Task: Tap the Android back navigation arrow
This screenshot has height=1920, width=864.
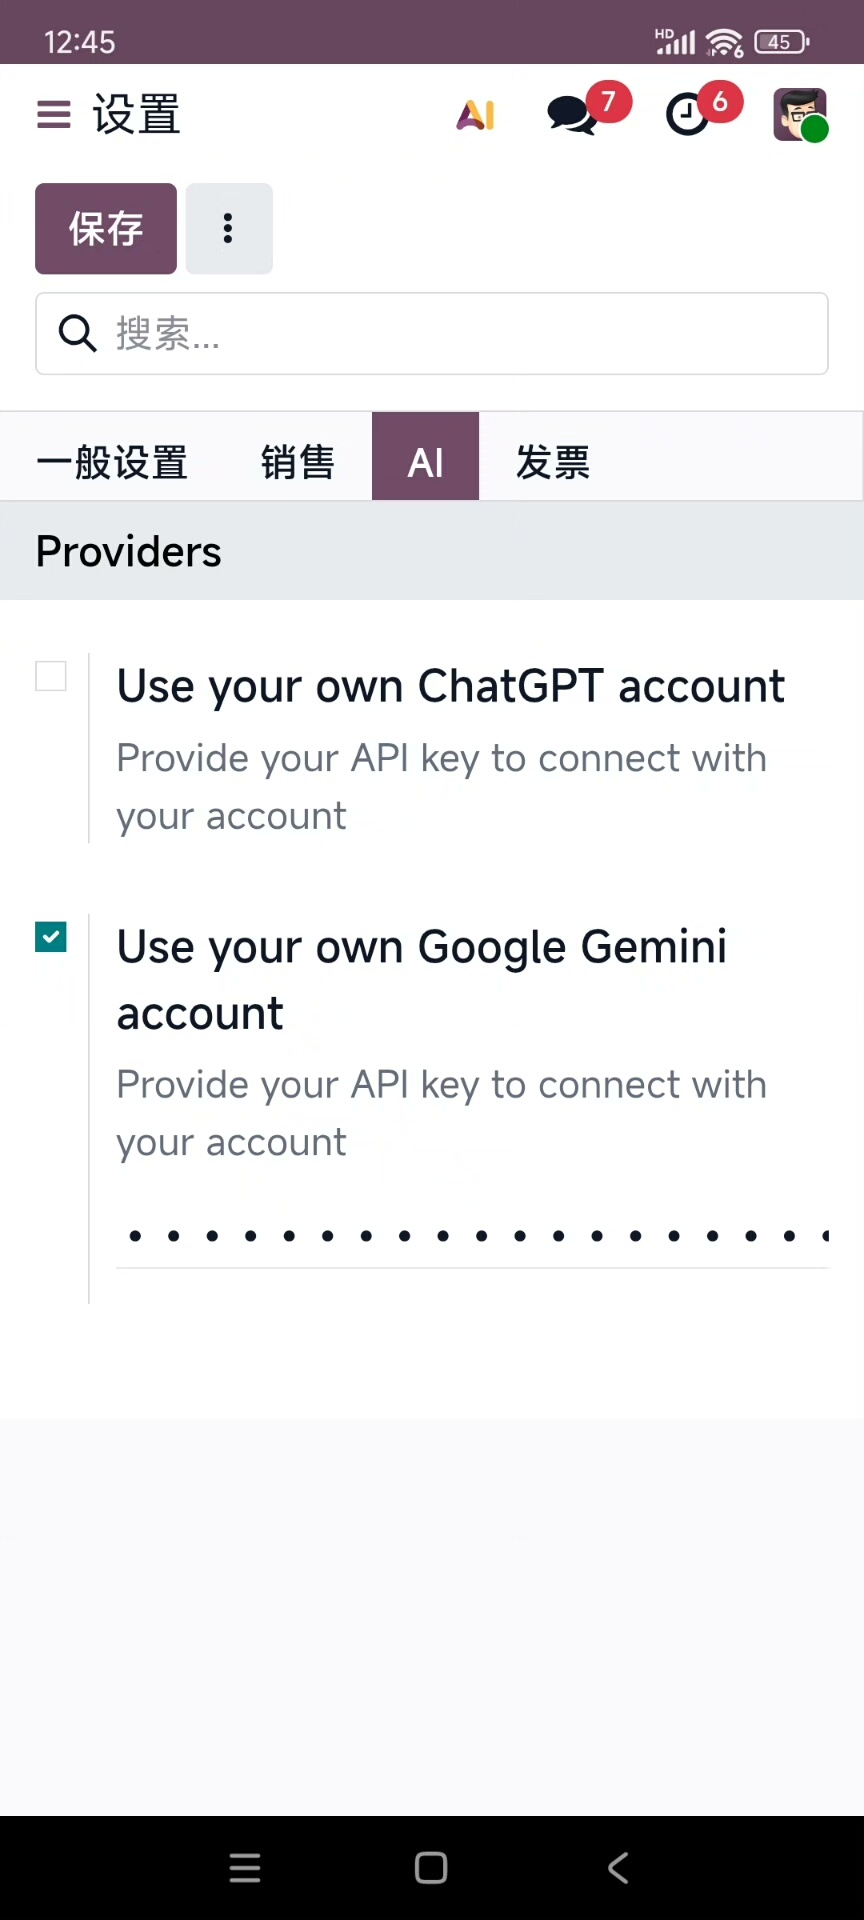Action: pos(618,1867)
